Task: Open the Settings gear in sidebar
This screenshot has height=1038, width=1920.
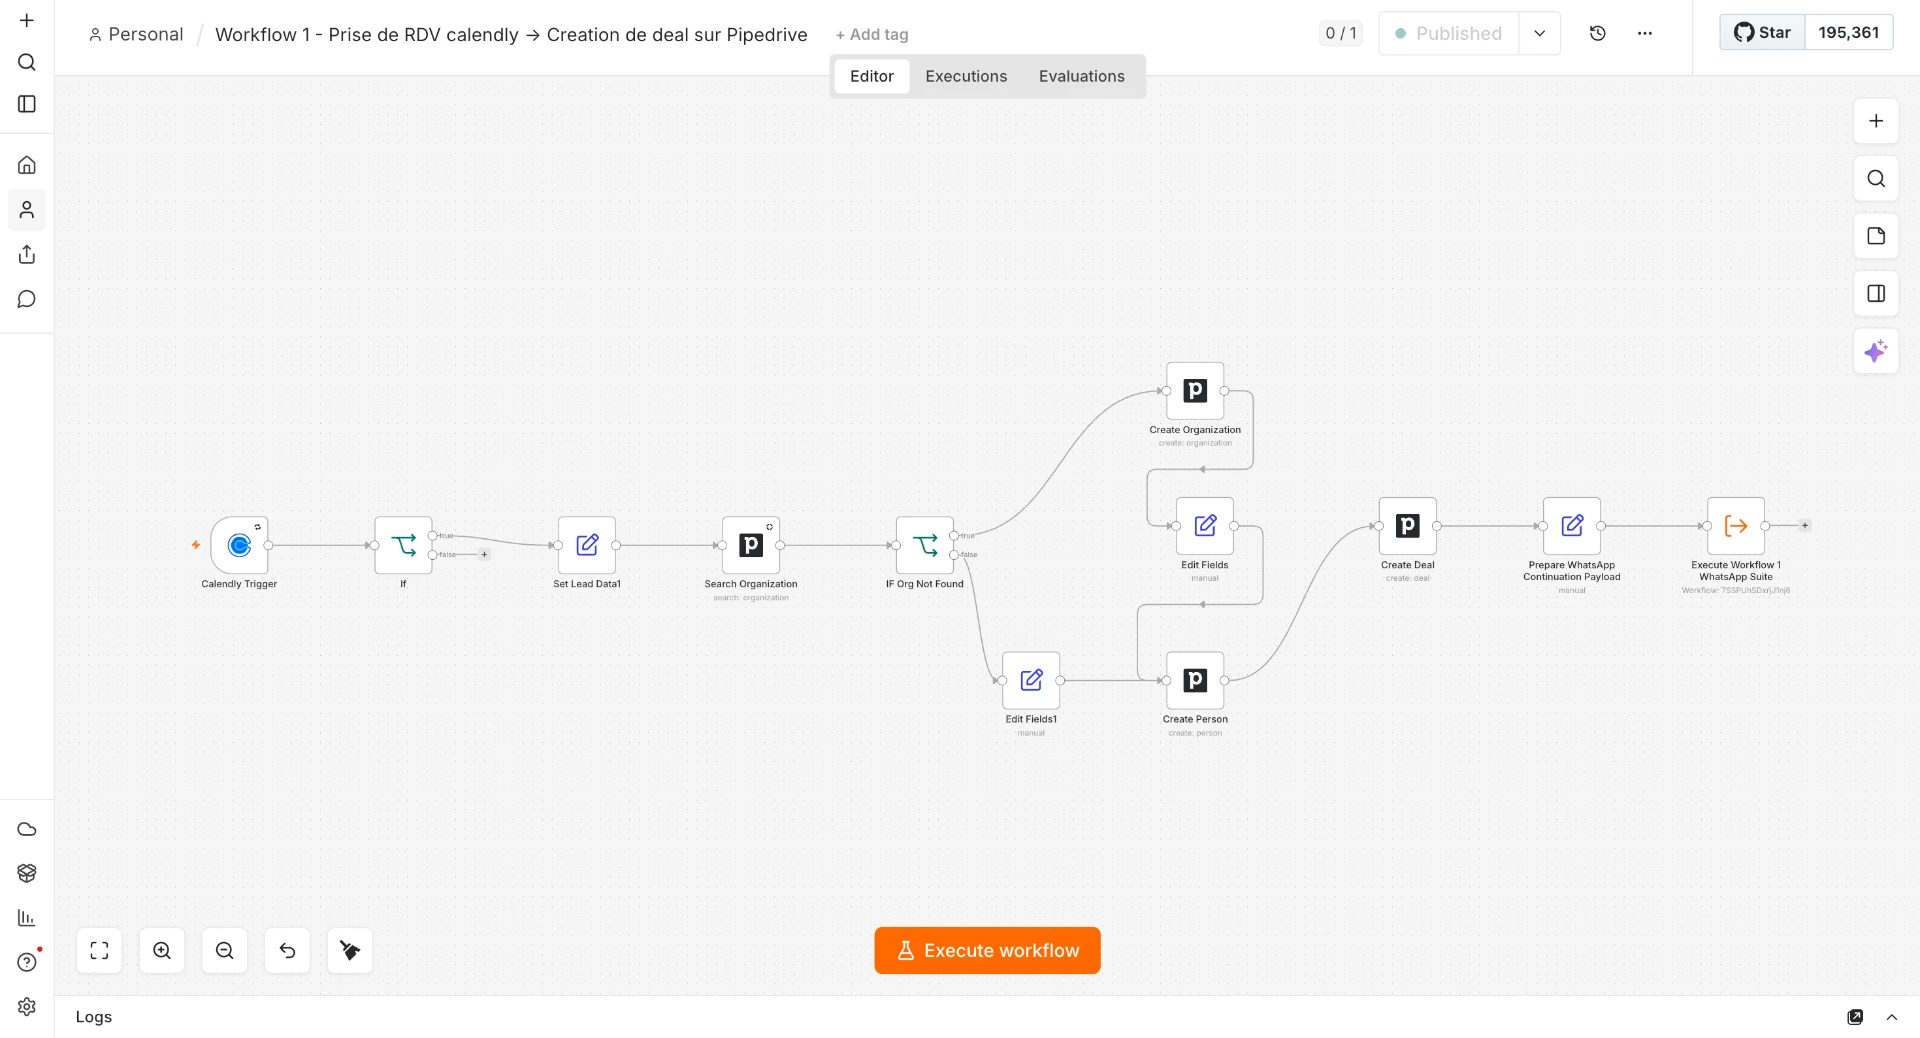Action: point(27,1006)
